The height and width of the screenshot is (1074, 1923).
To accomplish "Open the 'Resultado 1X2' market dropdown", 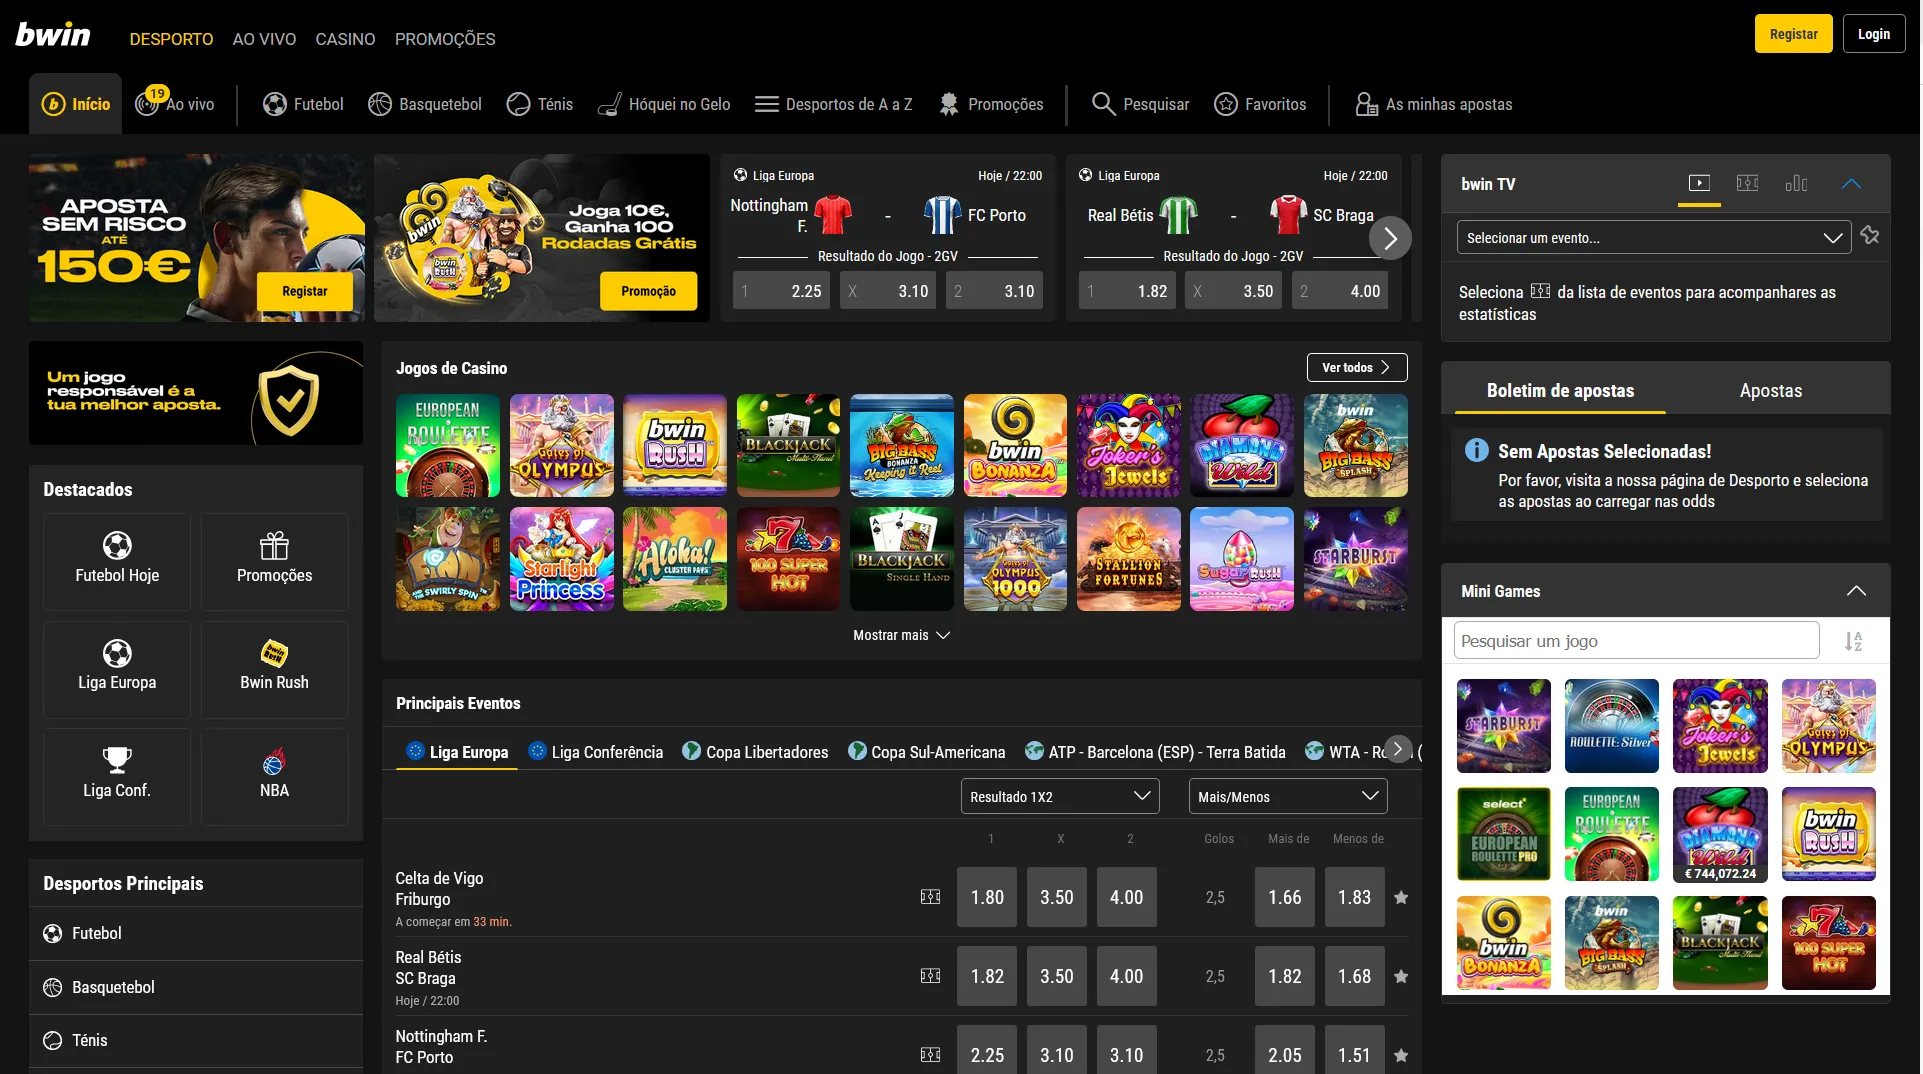I will pos(1060,797).
